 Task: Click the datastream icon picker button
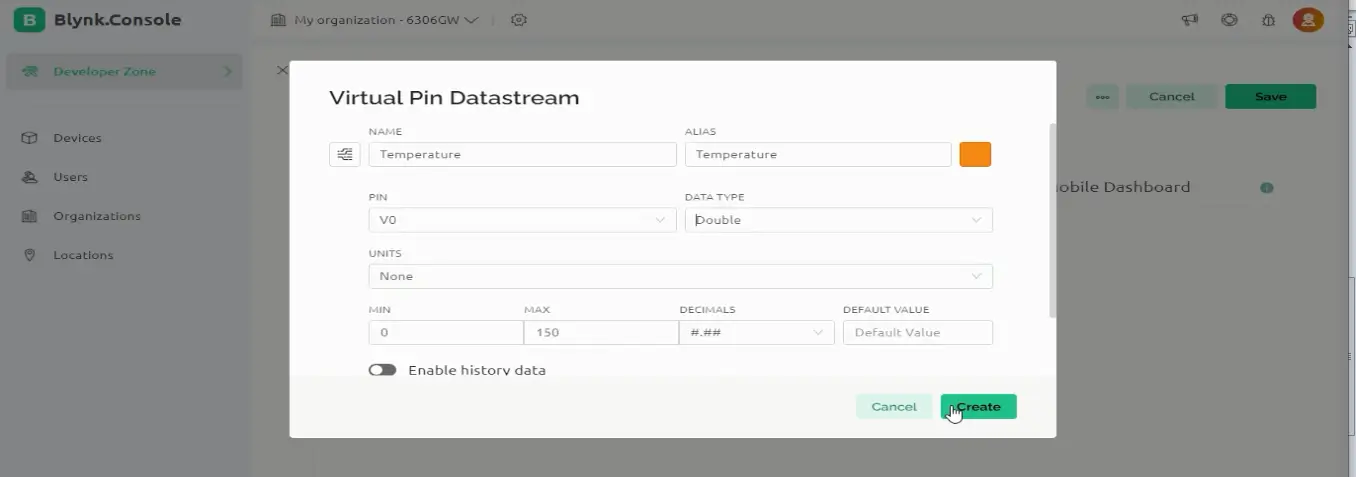344,154
